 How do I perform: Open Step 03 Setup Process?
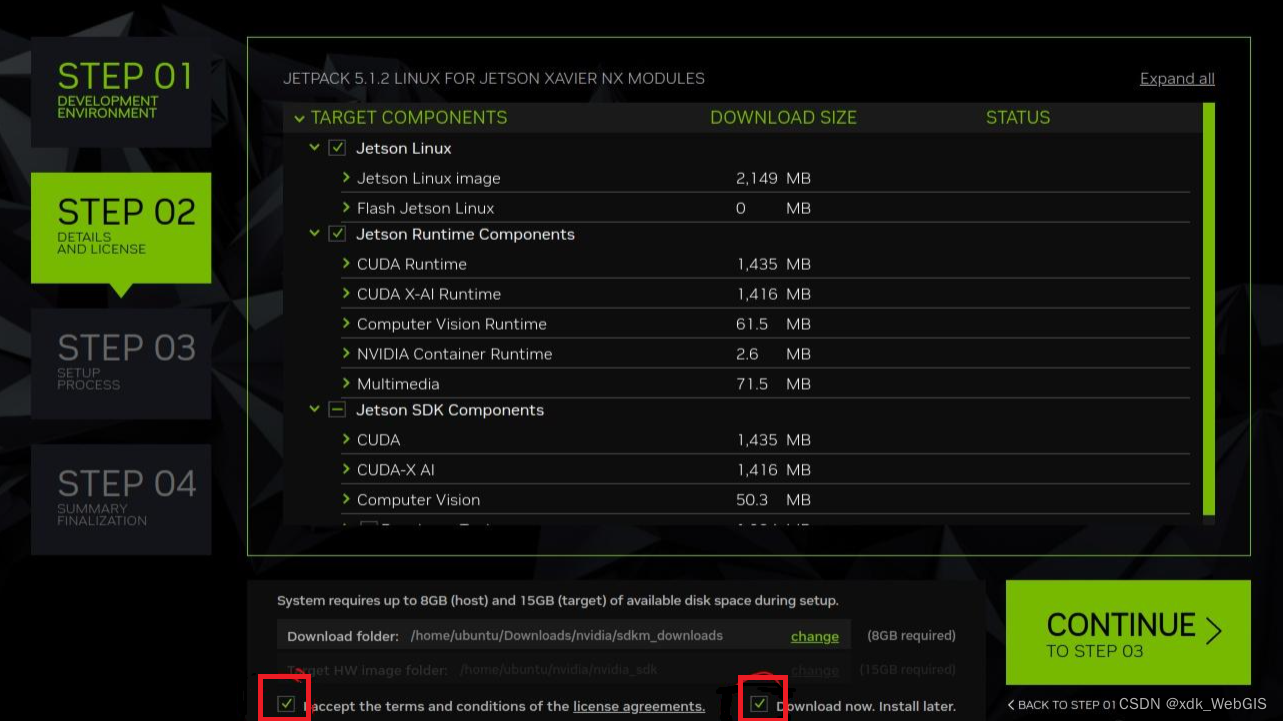click(x=121, y=364)
